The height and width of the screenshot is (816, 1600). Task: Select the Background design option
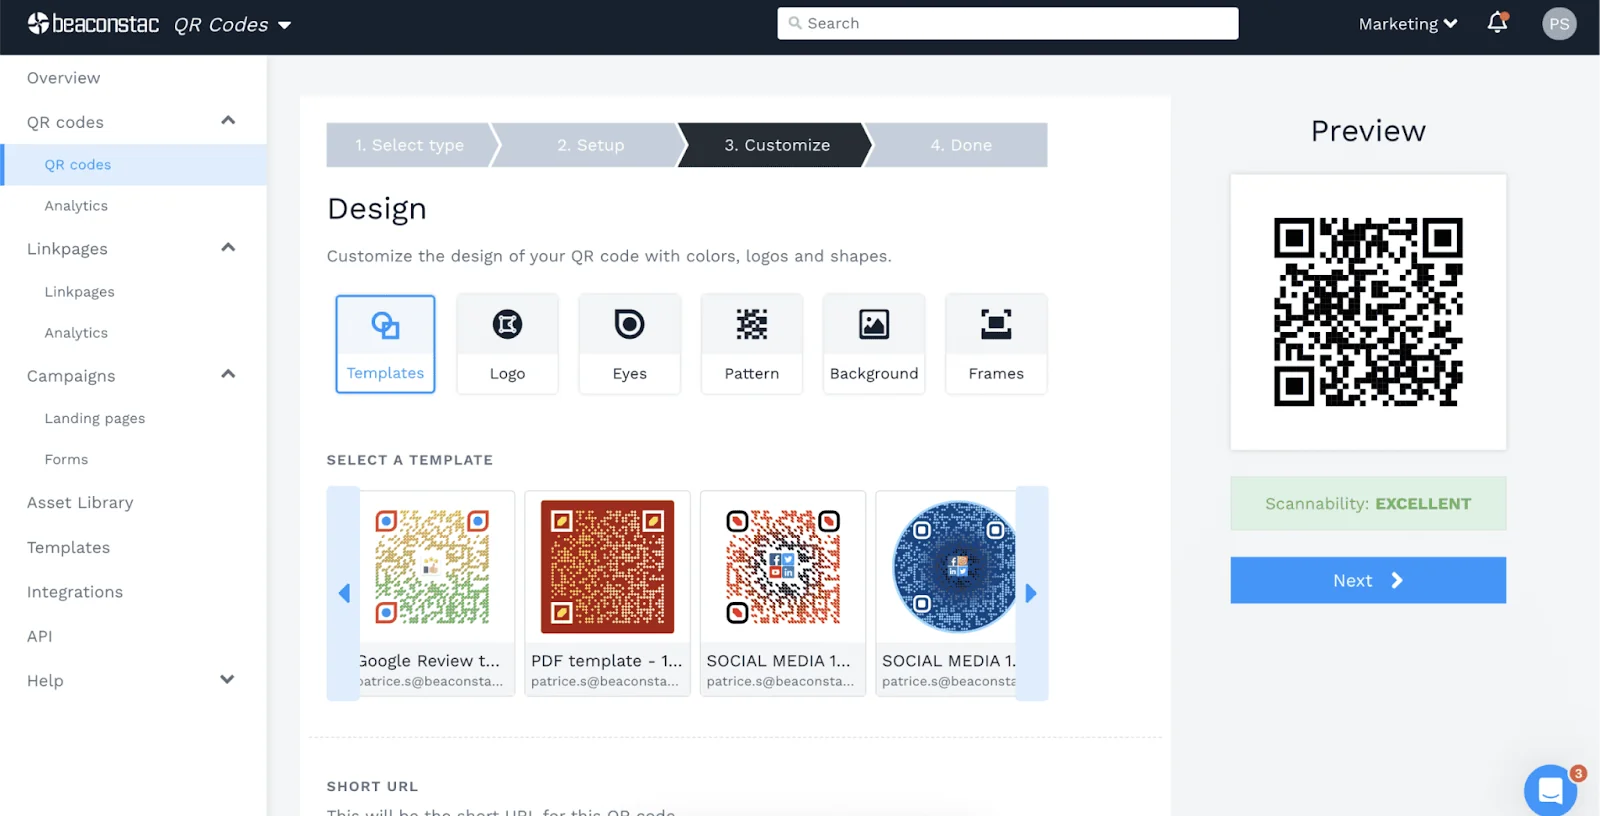point(873,344)
